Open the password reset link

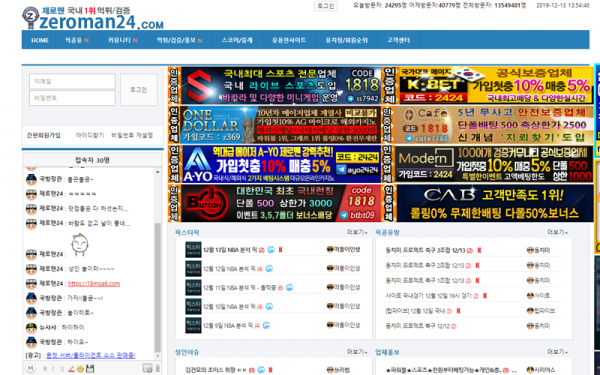point(132,135)
